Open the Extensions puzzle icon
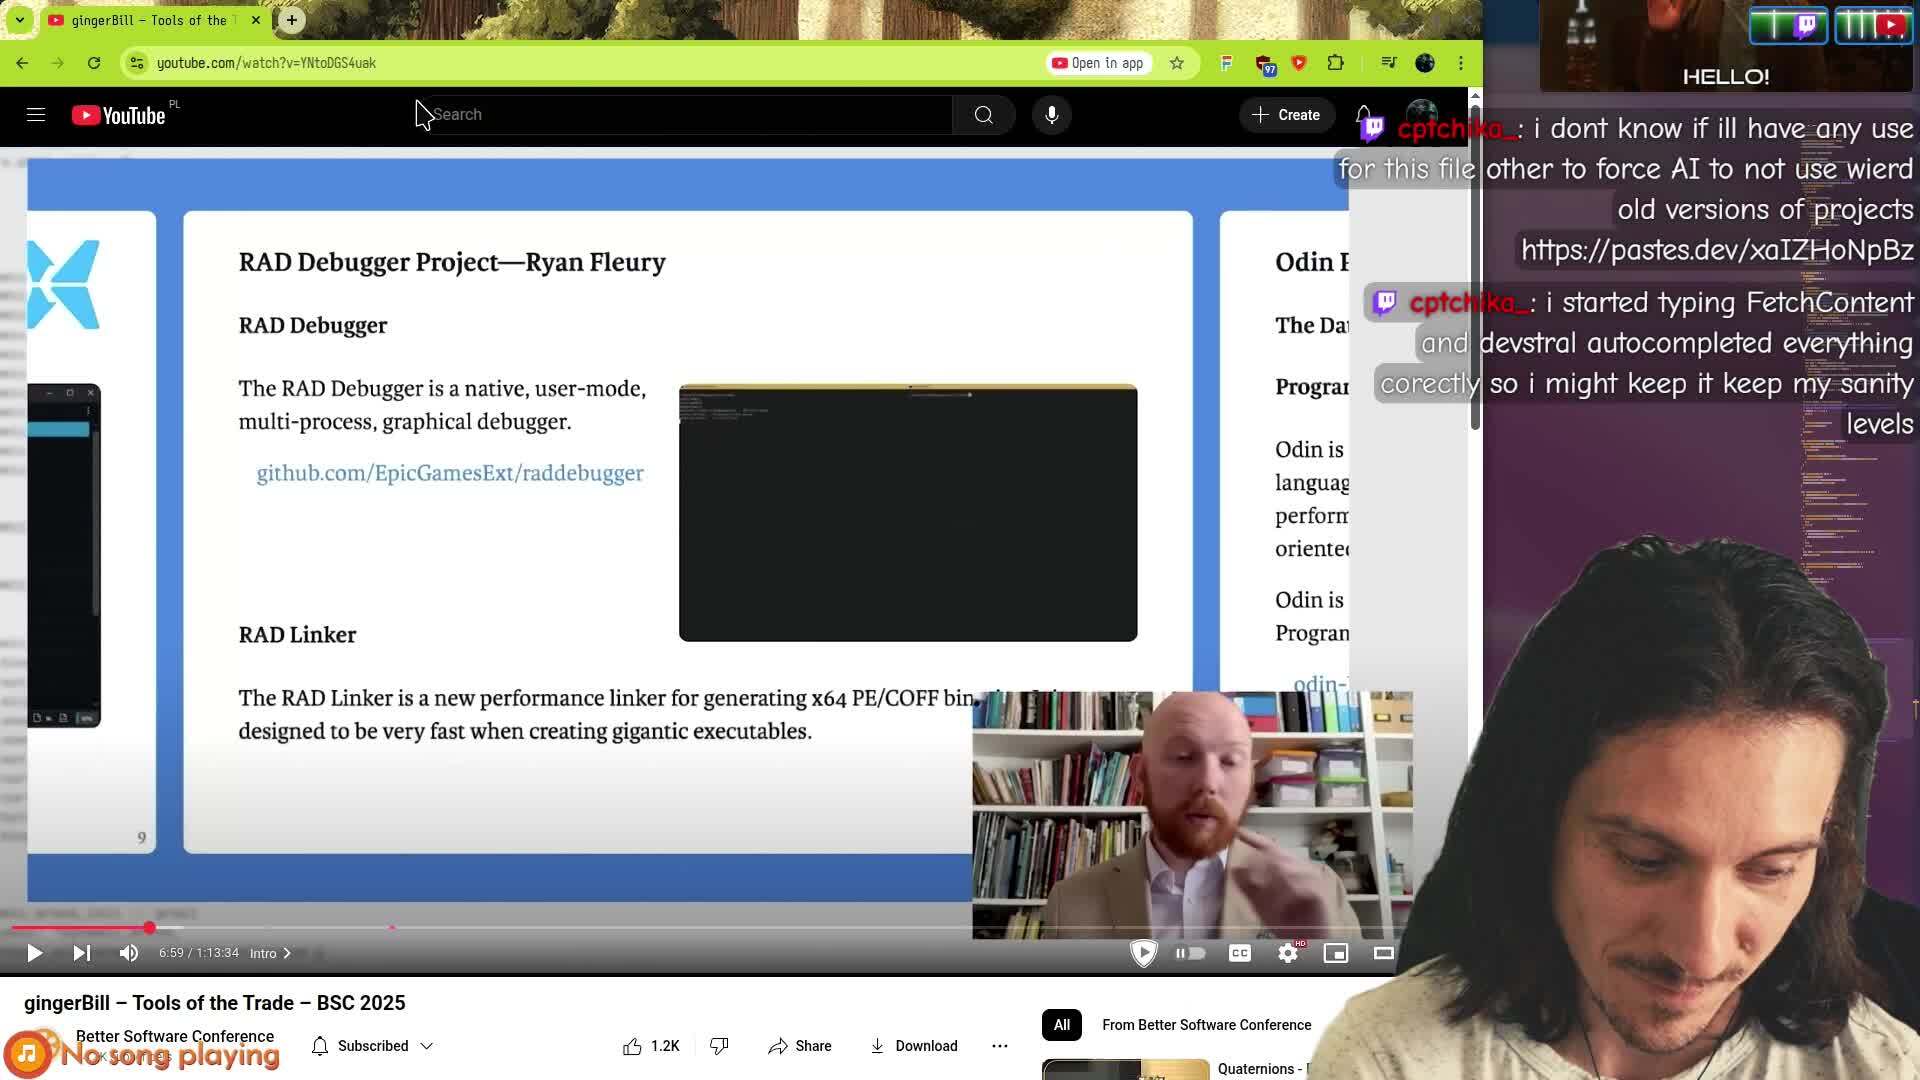Viewport: 1920px width, 1080px height. (1336, 63)
